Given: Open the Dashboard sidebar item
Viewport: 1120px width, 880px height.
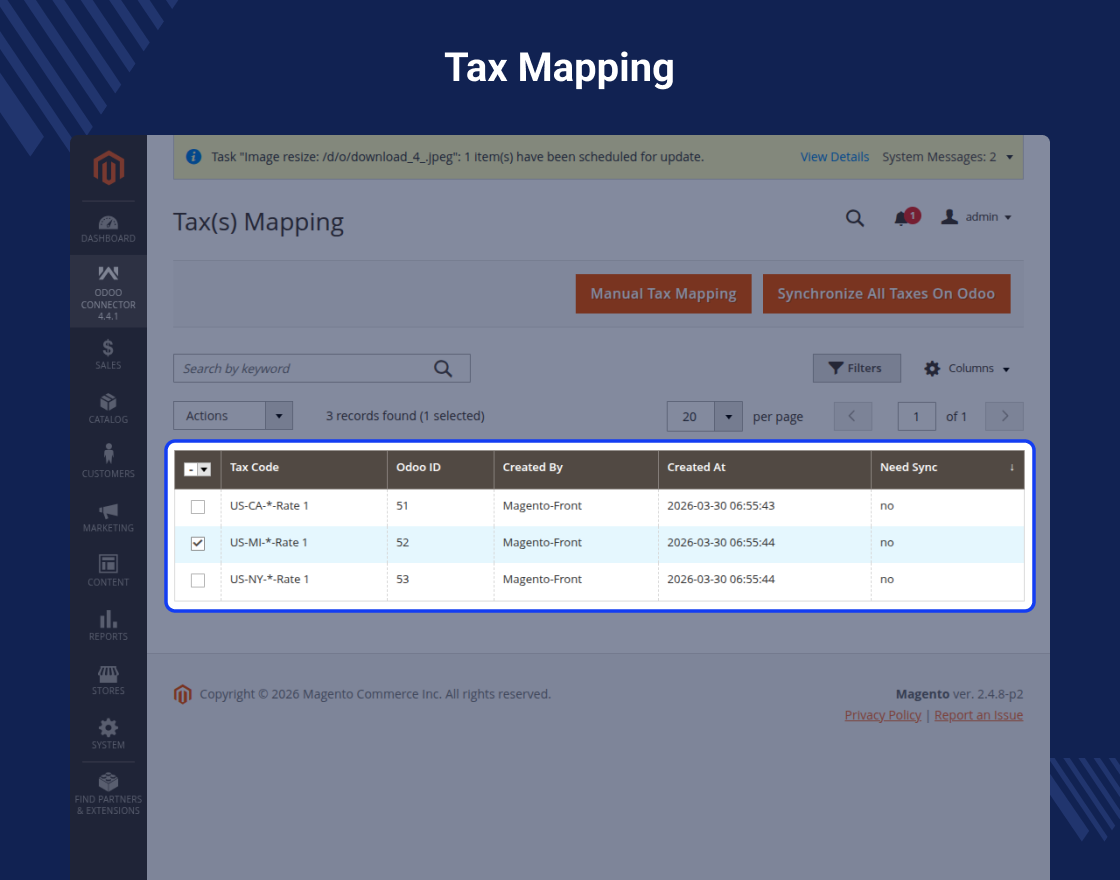Looking at the screenshot, I should tap(109, 229).
